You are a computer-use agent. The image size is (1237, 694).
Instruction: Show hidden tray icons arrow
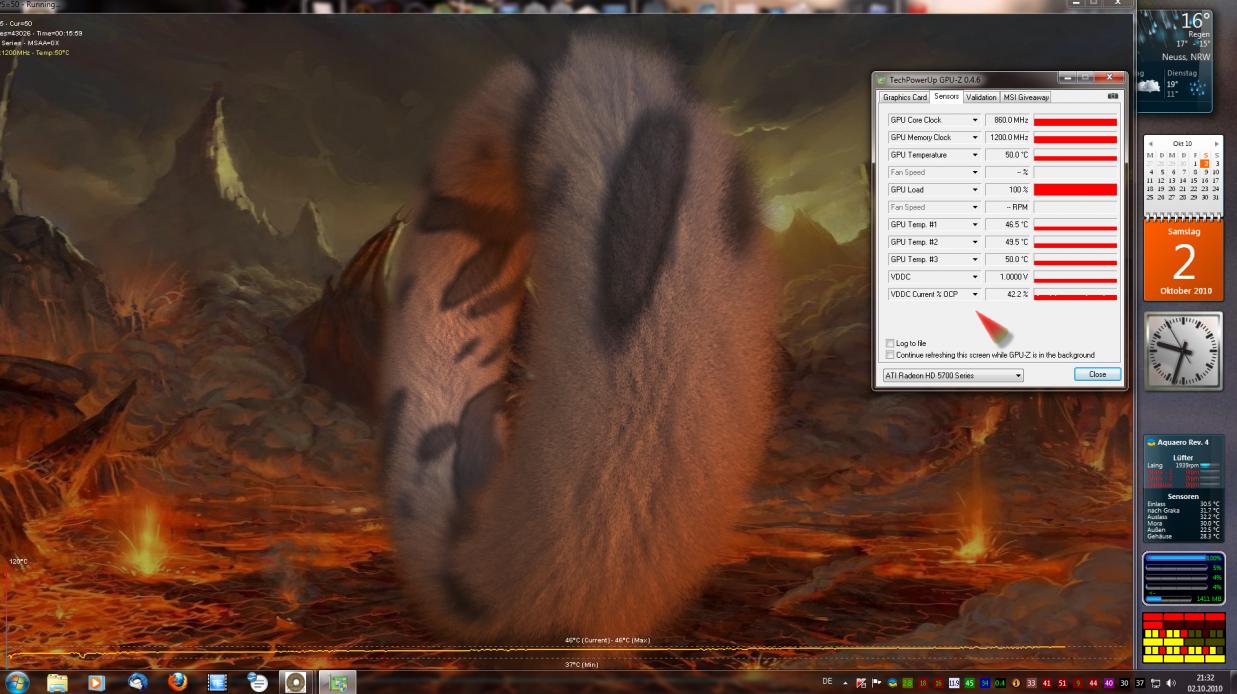843,682
